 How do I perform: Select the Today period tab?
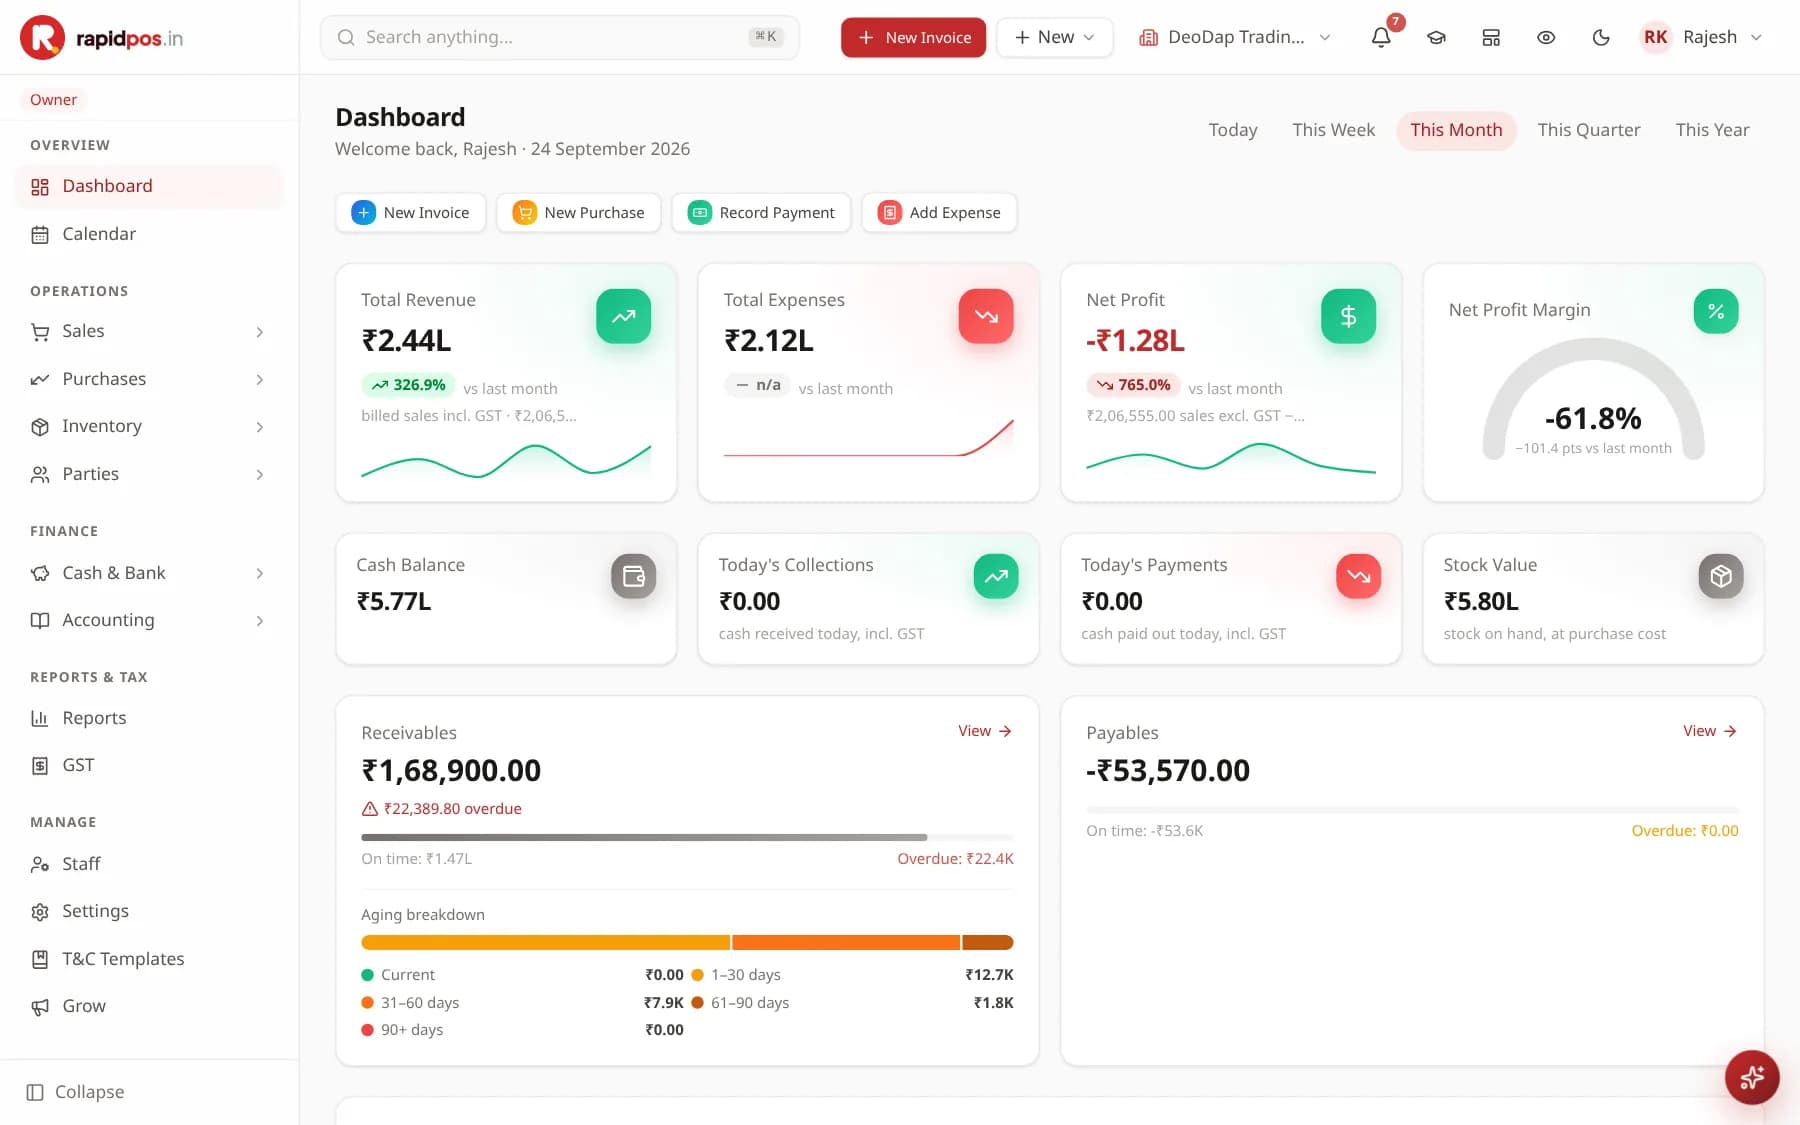point(1232,130)
